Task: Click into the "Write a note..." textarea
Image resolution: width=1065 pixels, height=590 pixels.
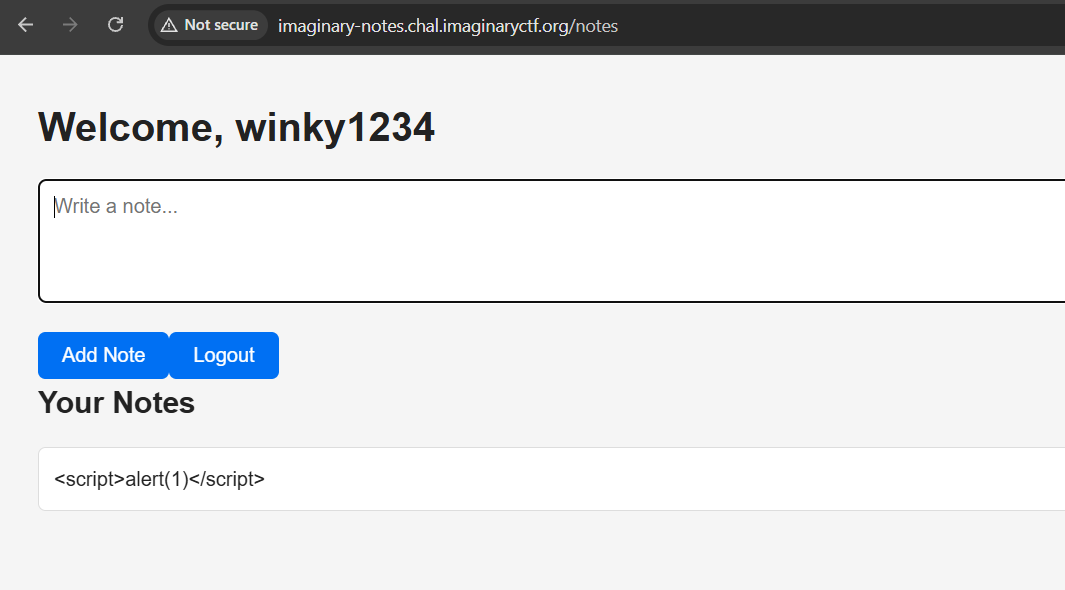Action: (400, 240)
